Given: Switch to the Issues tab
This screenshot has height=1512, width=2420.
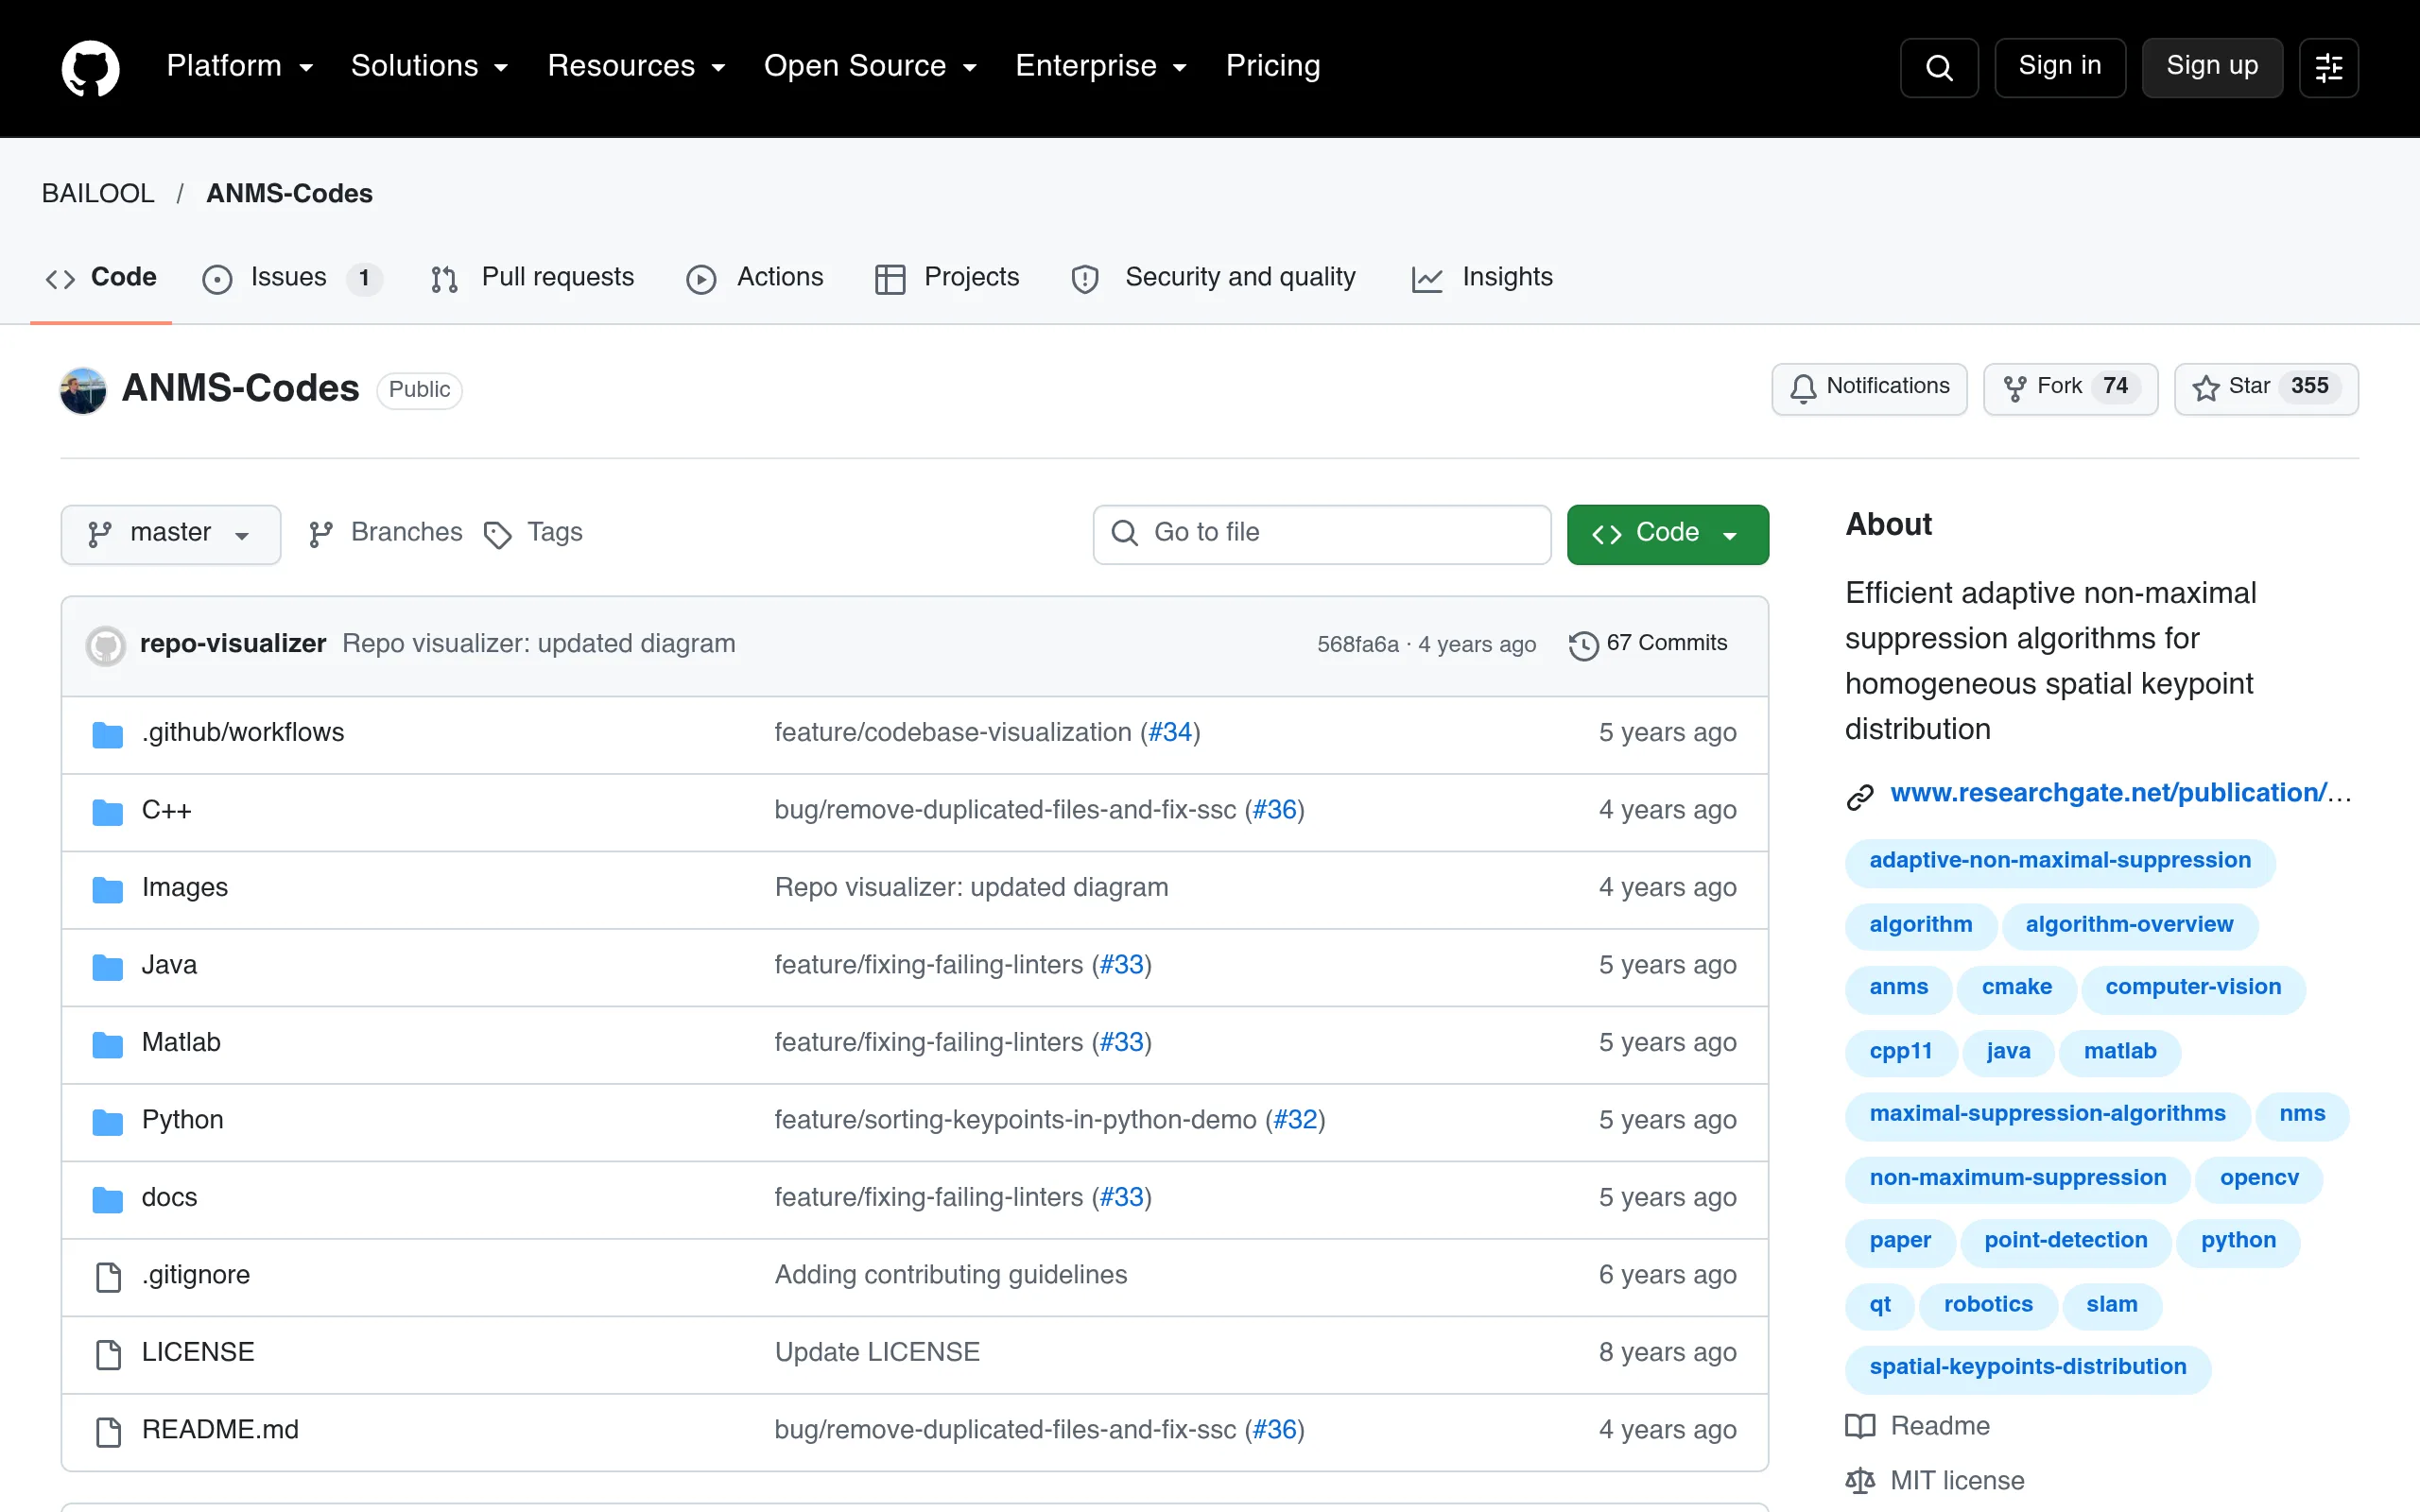Looking at the screenshot, I should [x=291, y=278].
